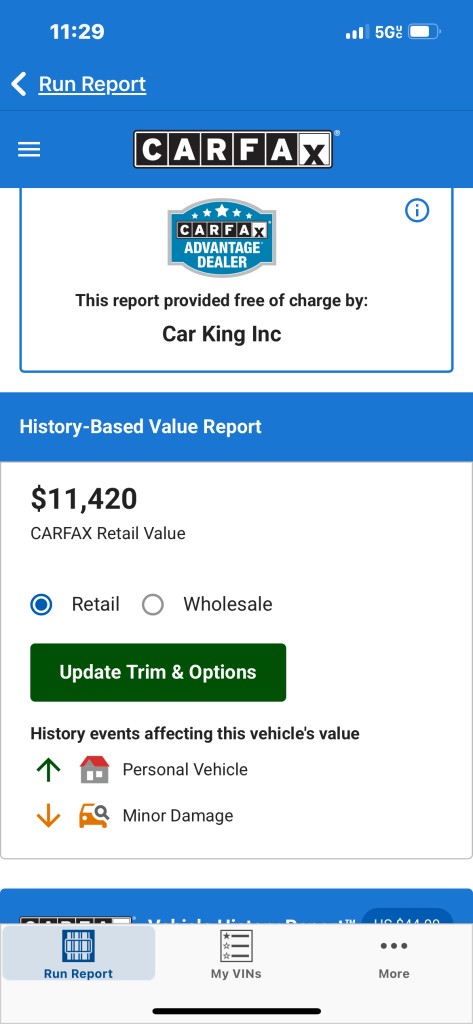Tap the Run Report bottom tab
Image resolution: width=473 pixels, height=1024 pixels.
pos(78,953)
